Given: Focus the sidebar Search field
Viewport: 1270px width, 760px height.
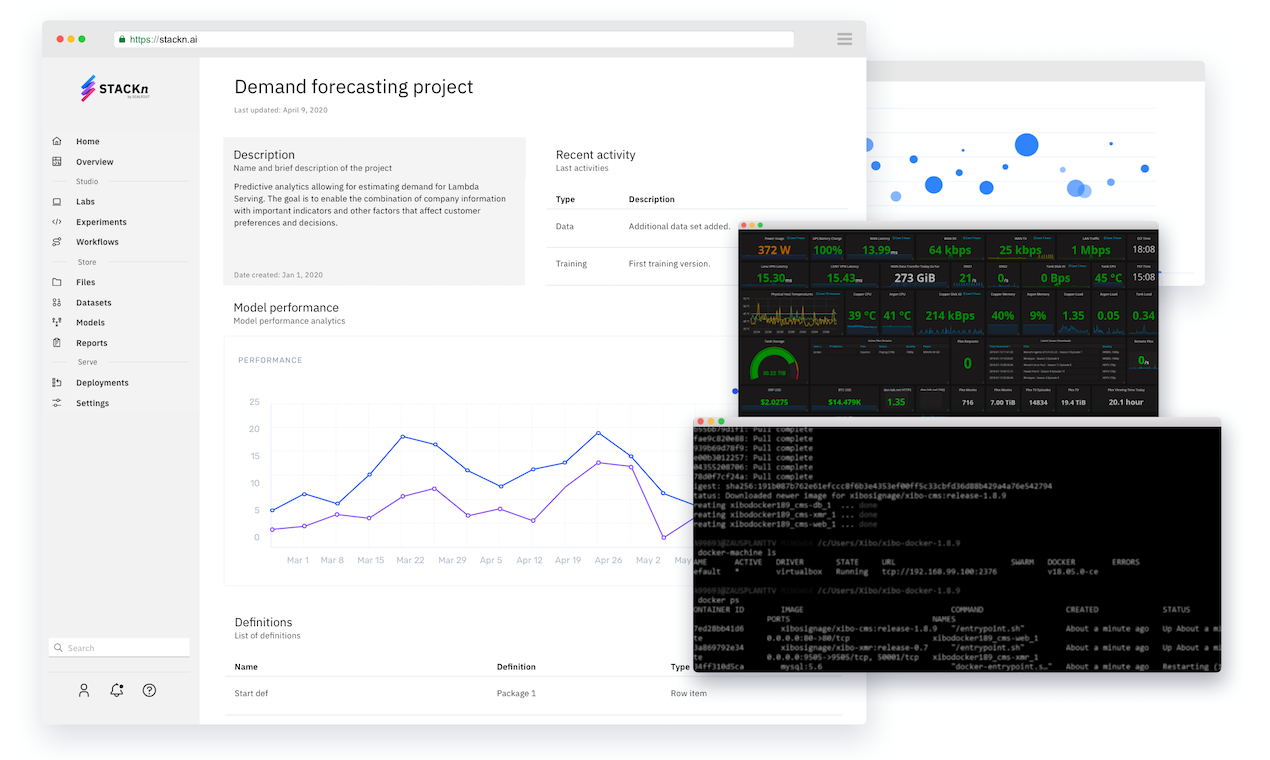Looking at the screenshot, I should click(x=119, y=648).
